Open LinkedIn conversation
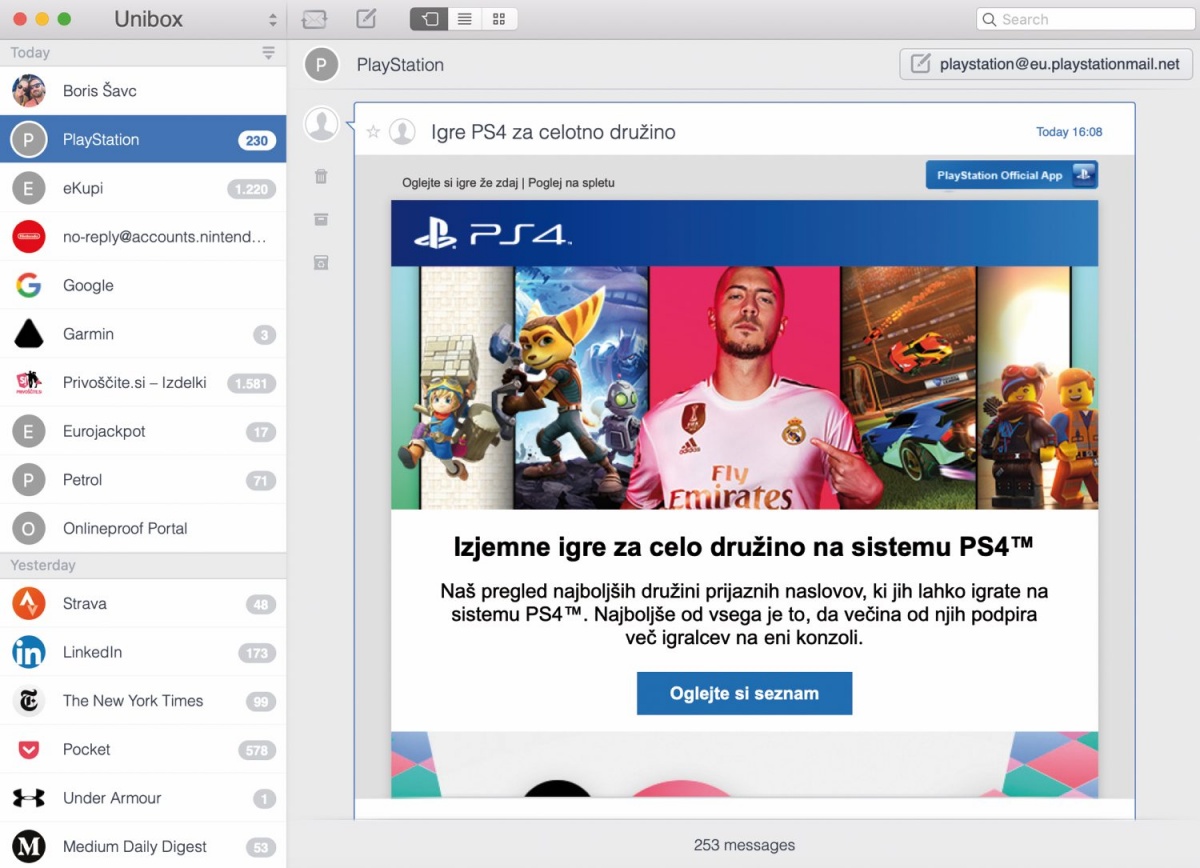The width and height of the screenshot is (1200, 868). pos(143,652)
